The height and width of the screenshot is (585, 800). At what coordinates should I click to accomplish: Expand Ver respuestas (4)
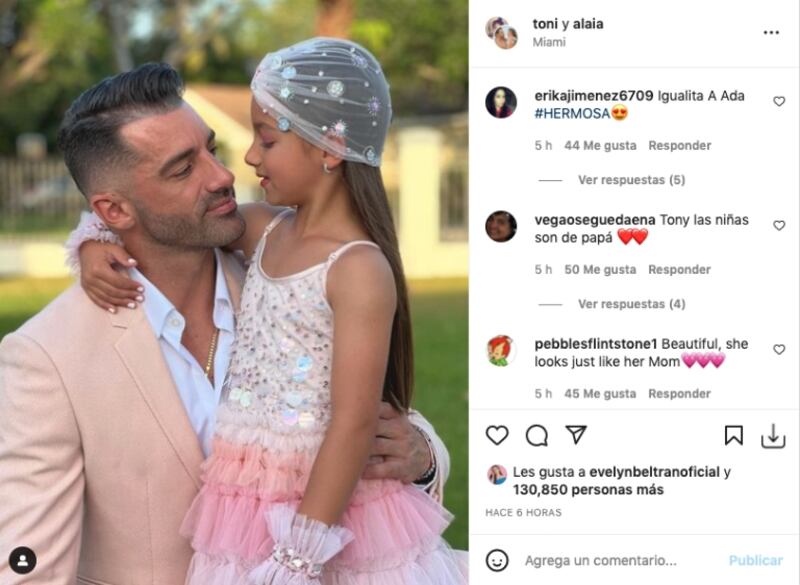point(631,304)
